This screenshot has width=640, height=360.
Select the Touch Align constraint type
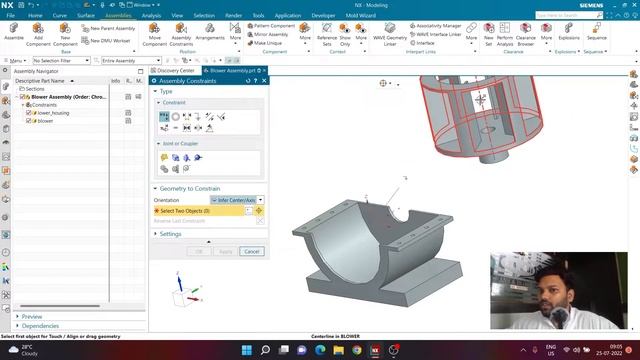(x=164, y=117)
